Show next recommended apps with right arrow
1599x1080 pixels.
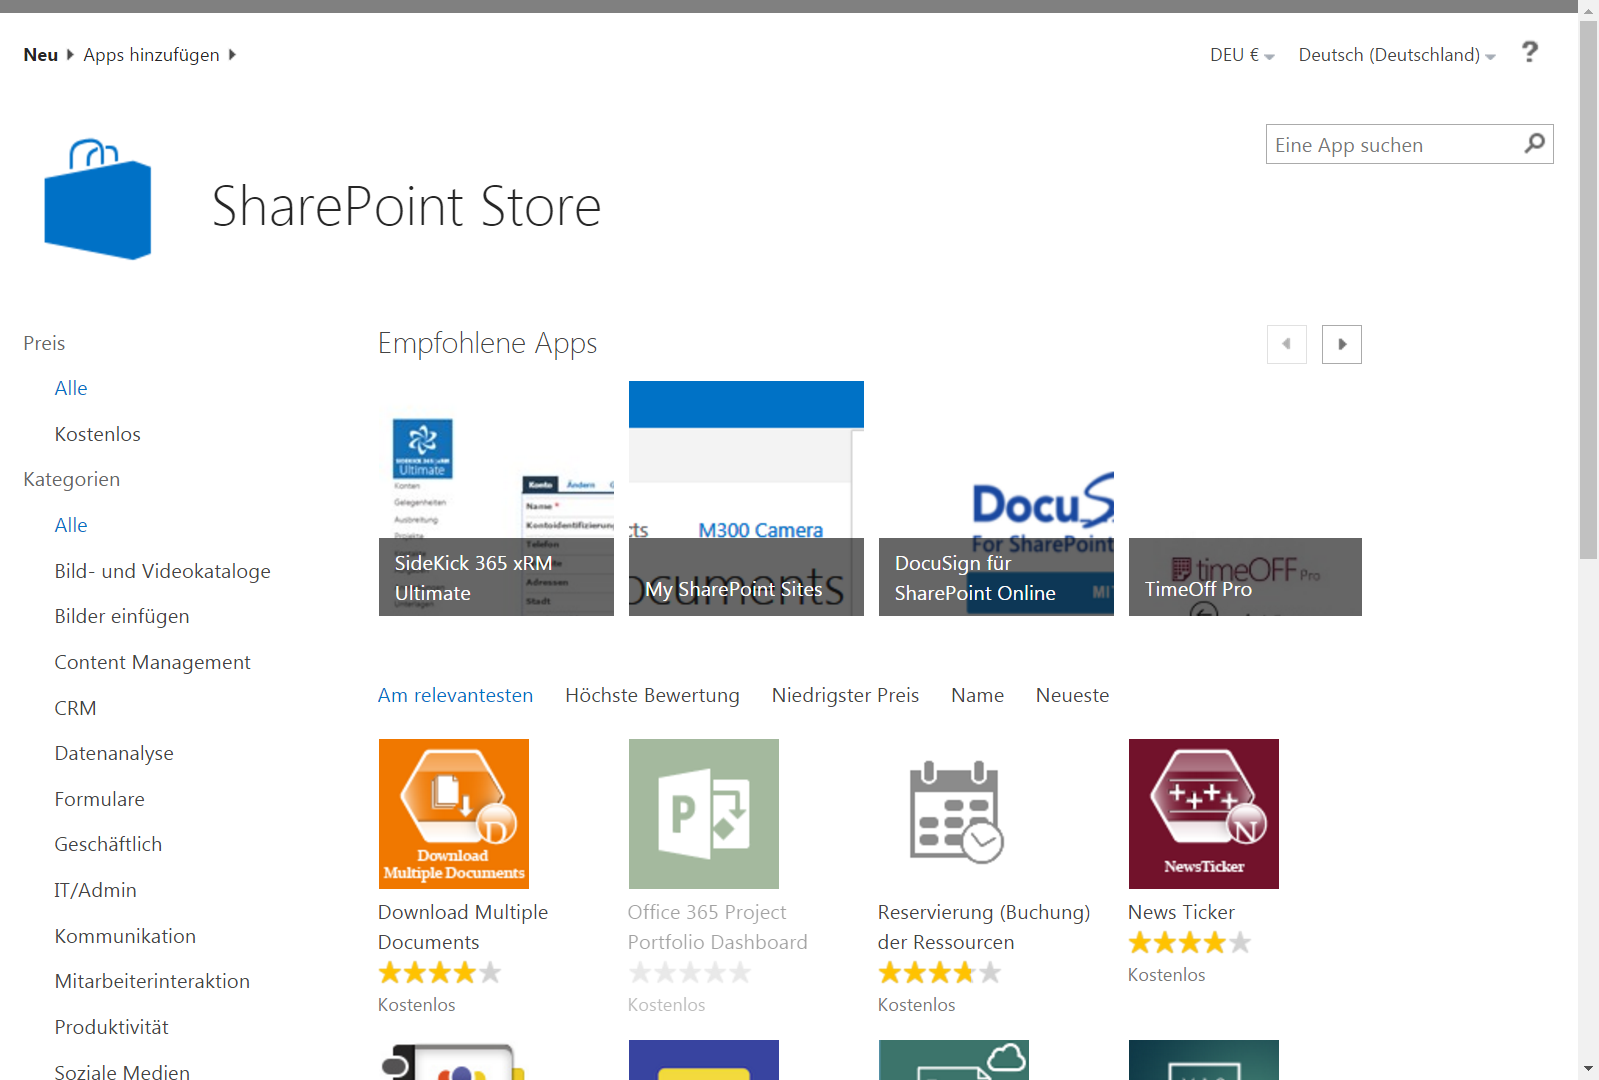[1341, 344]
